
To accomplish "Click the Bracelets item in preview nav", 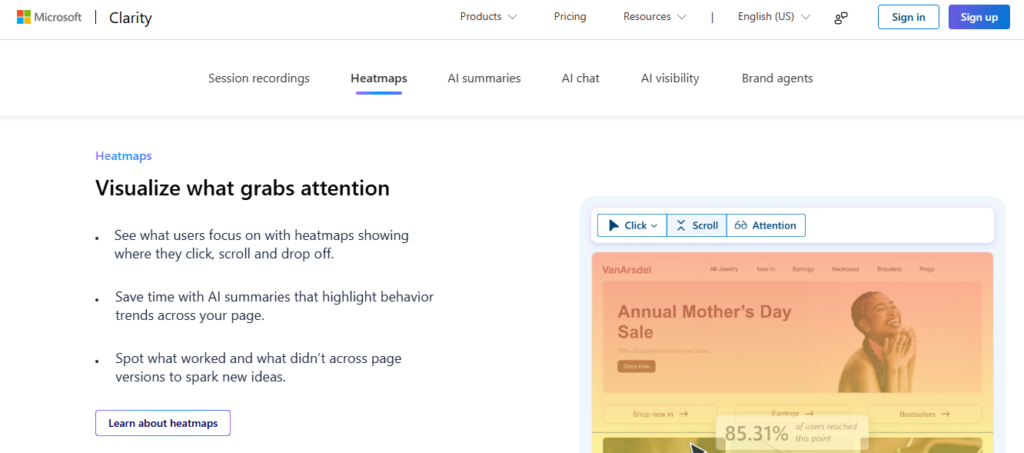I will pyautogui.click(x=889, y=269).
